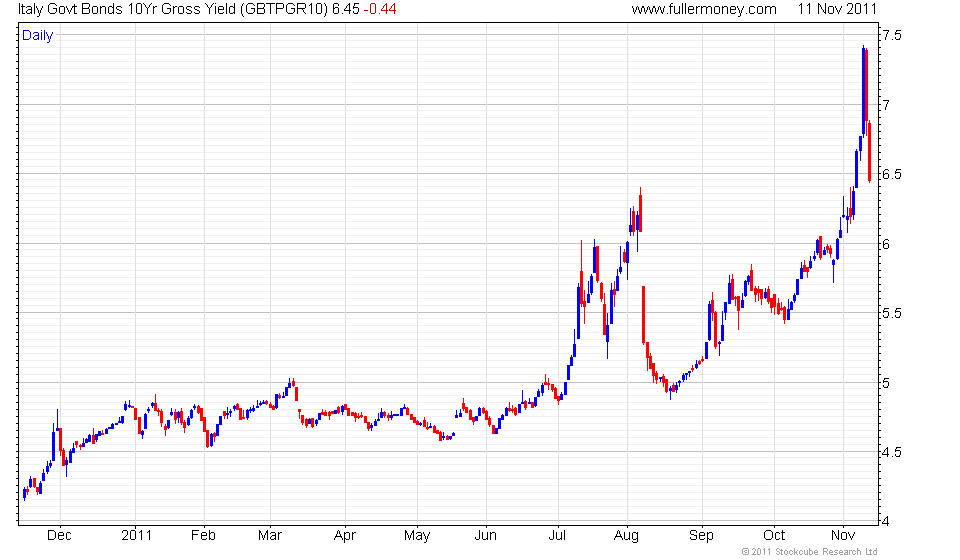Click the May x-axis label
Viewport: 960px width, 560px height.
[x=417, y=536]
